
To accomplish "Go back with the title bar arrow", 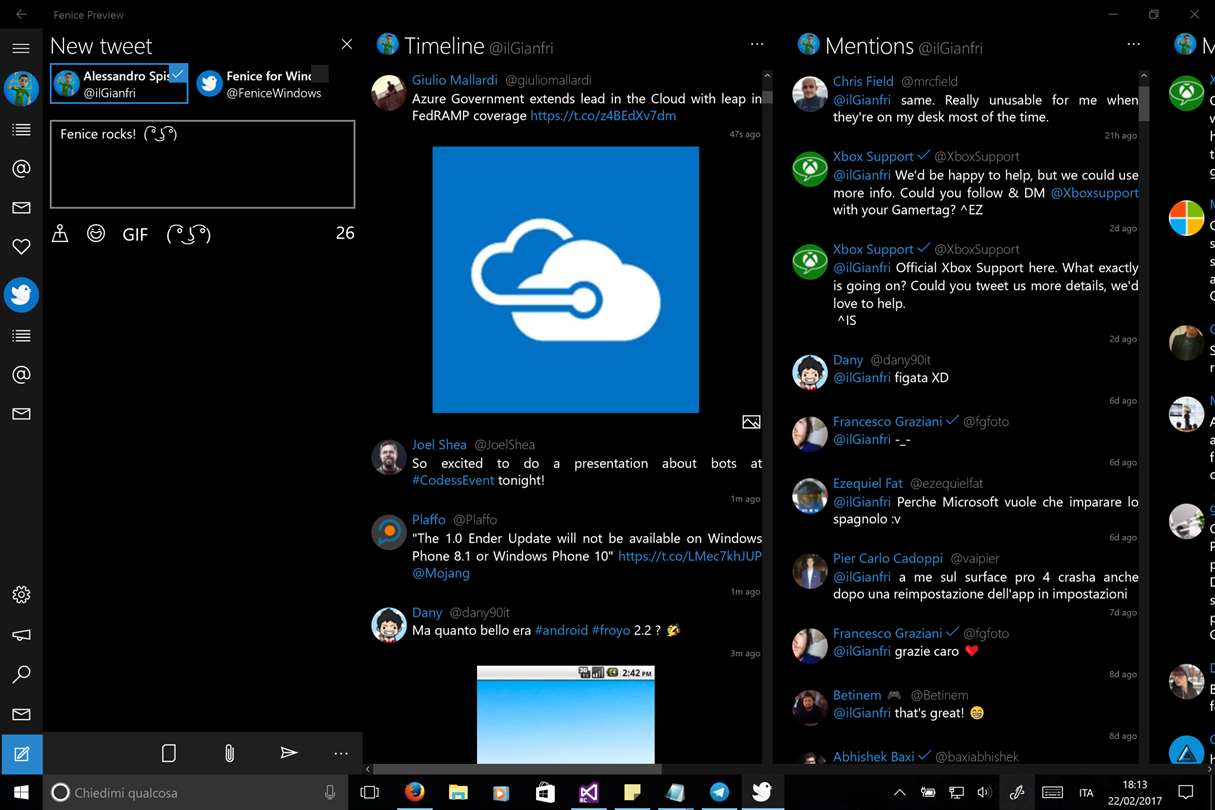I will 21,14.
